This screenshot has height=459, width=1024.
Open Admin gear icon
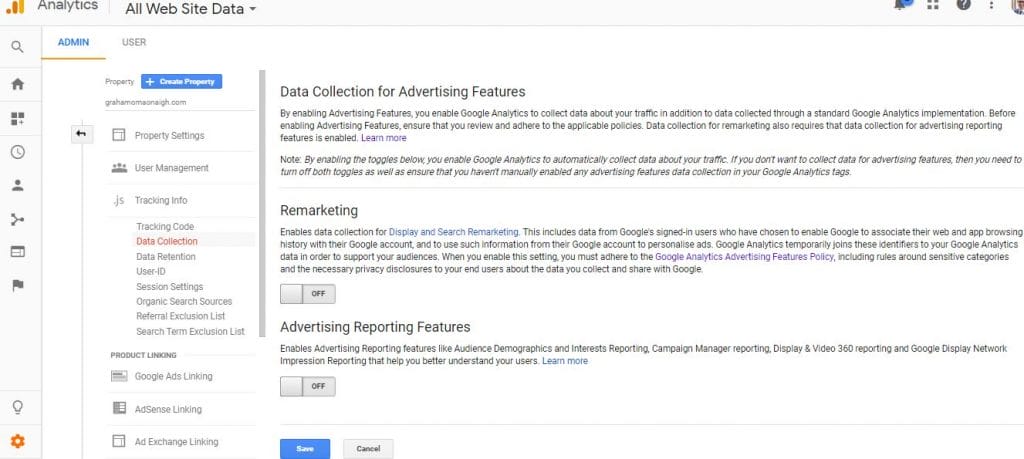pos(18,441)
